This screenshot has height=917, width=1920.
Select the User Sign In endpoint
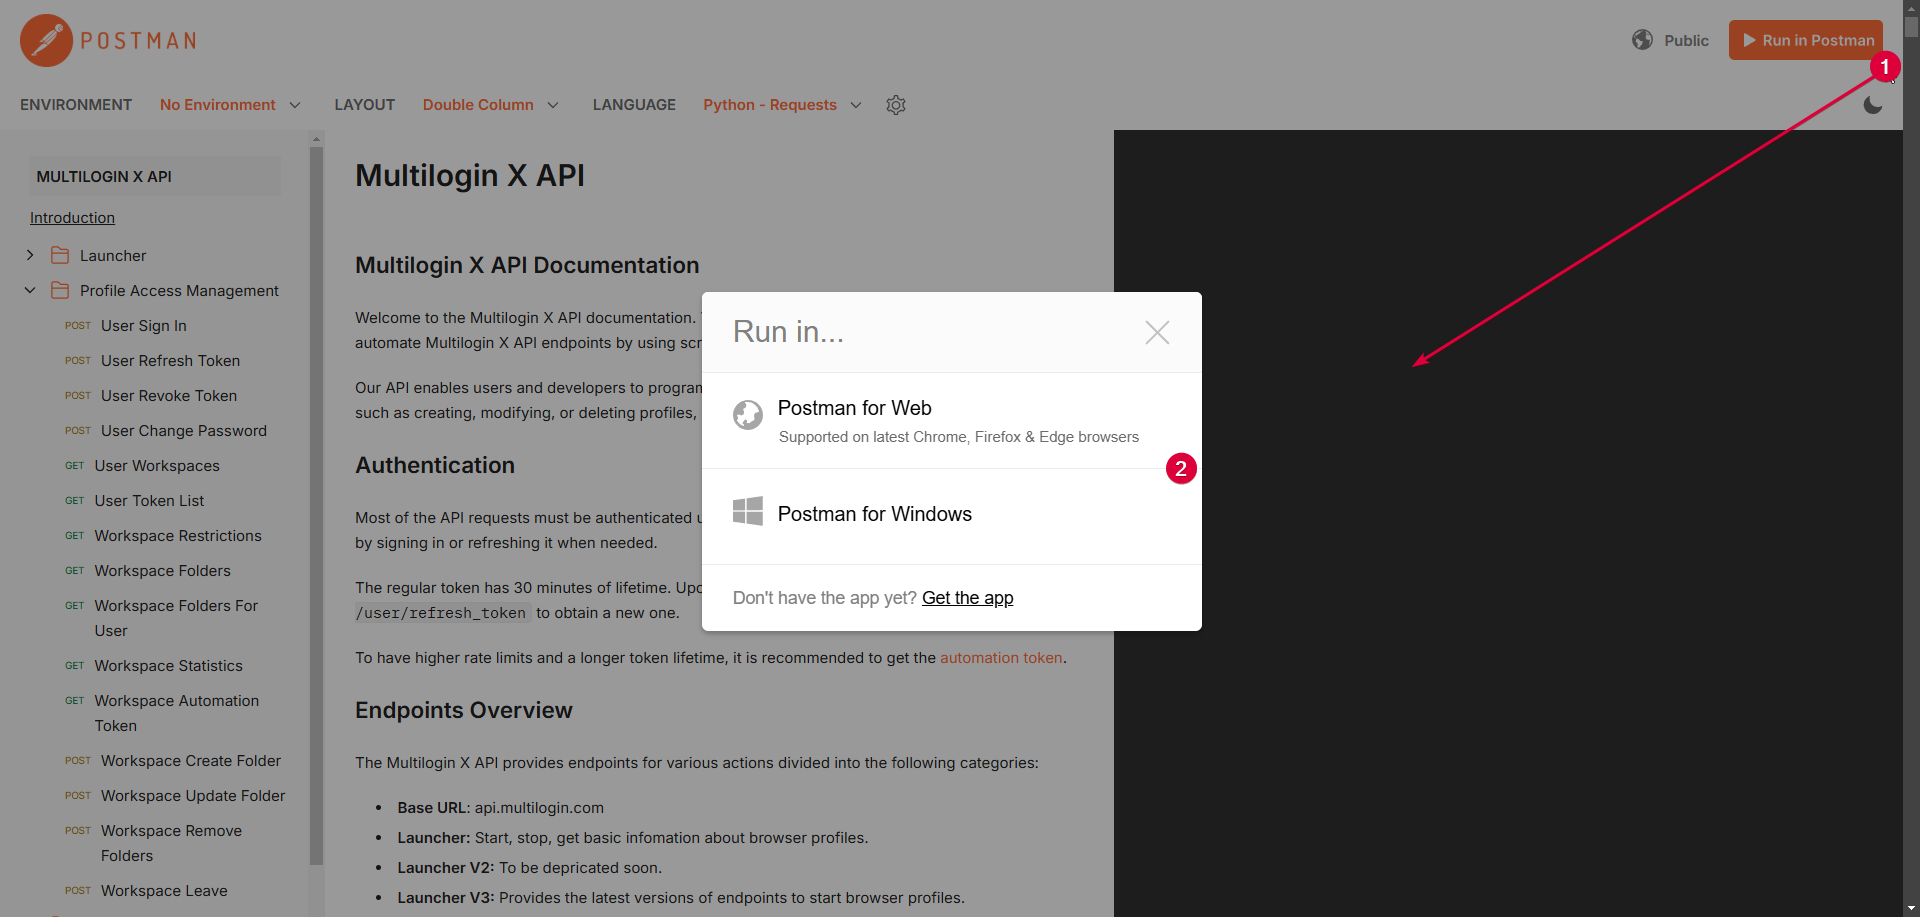point(143,325)
